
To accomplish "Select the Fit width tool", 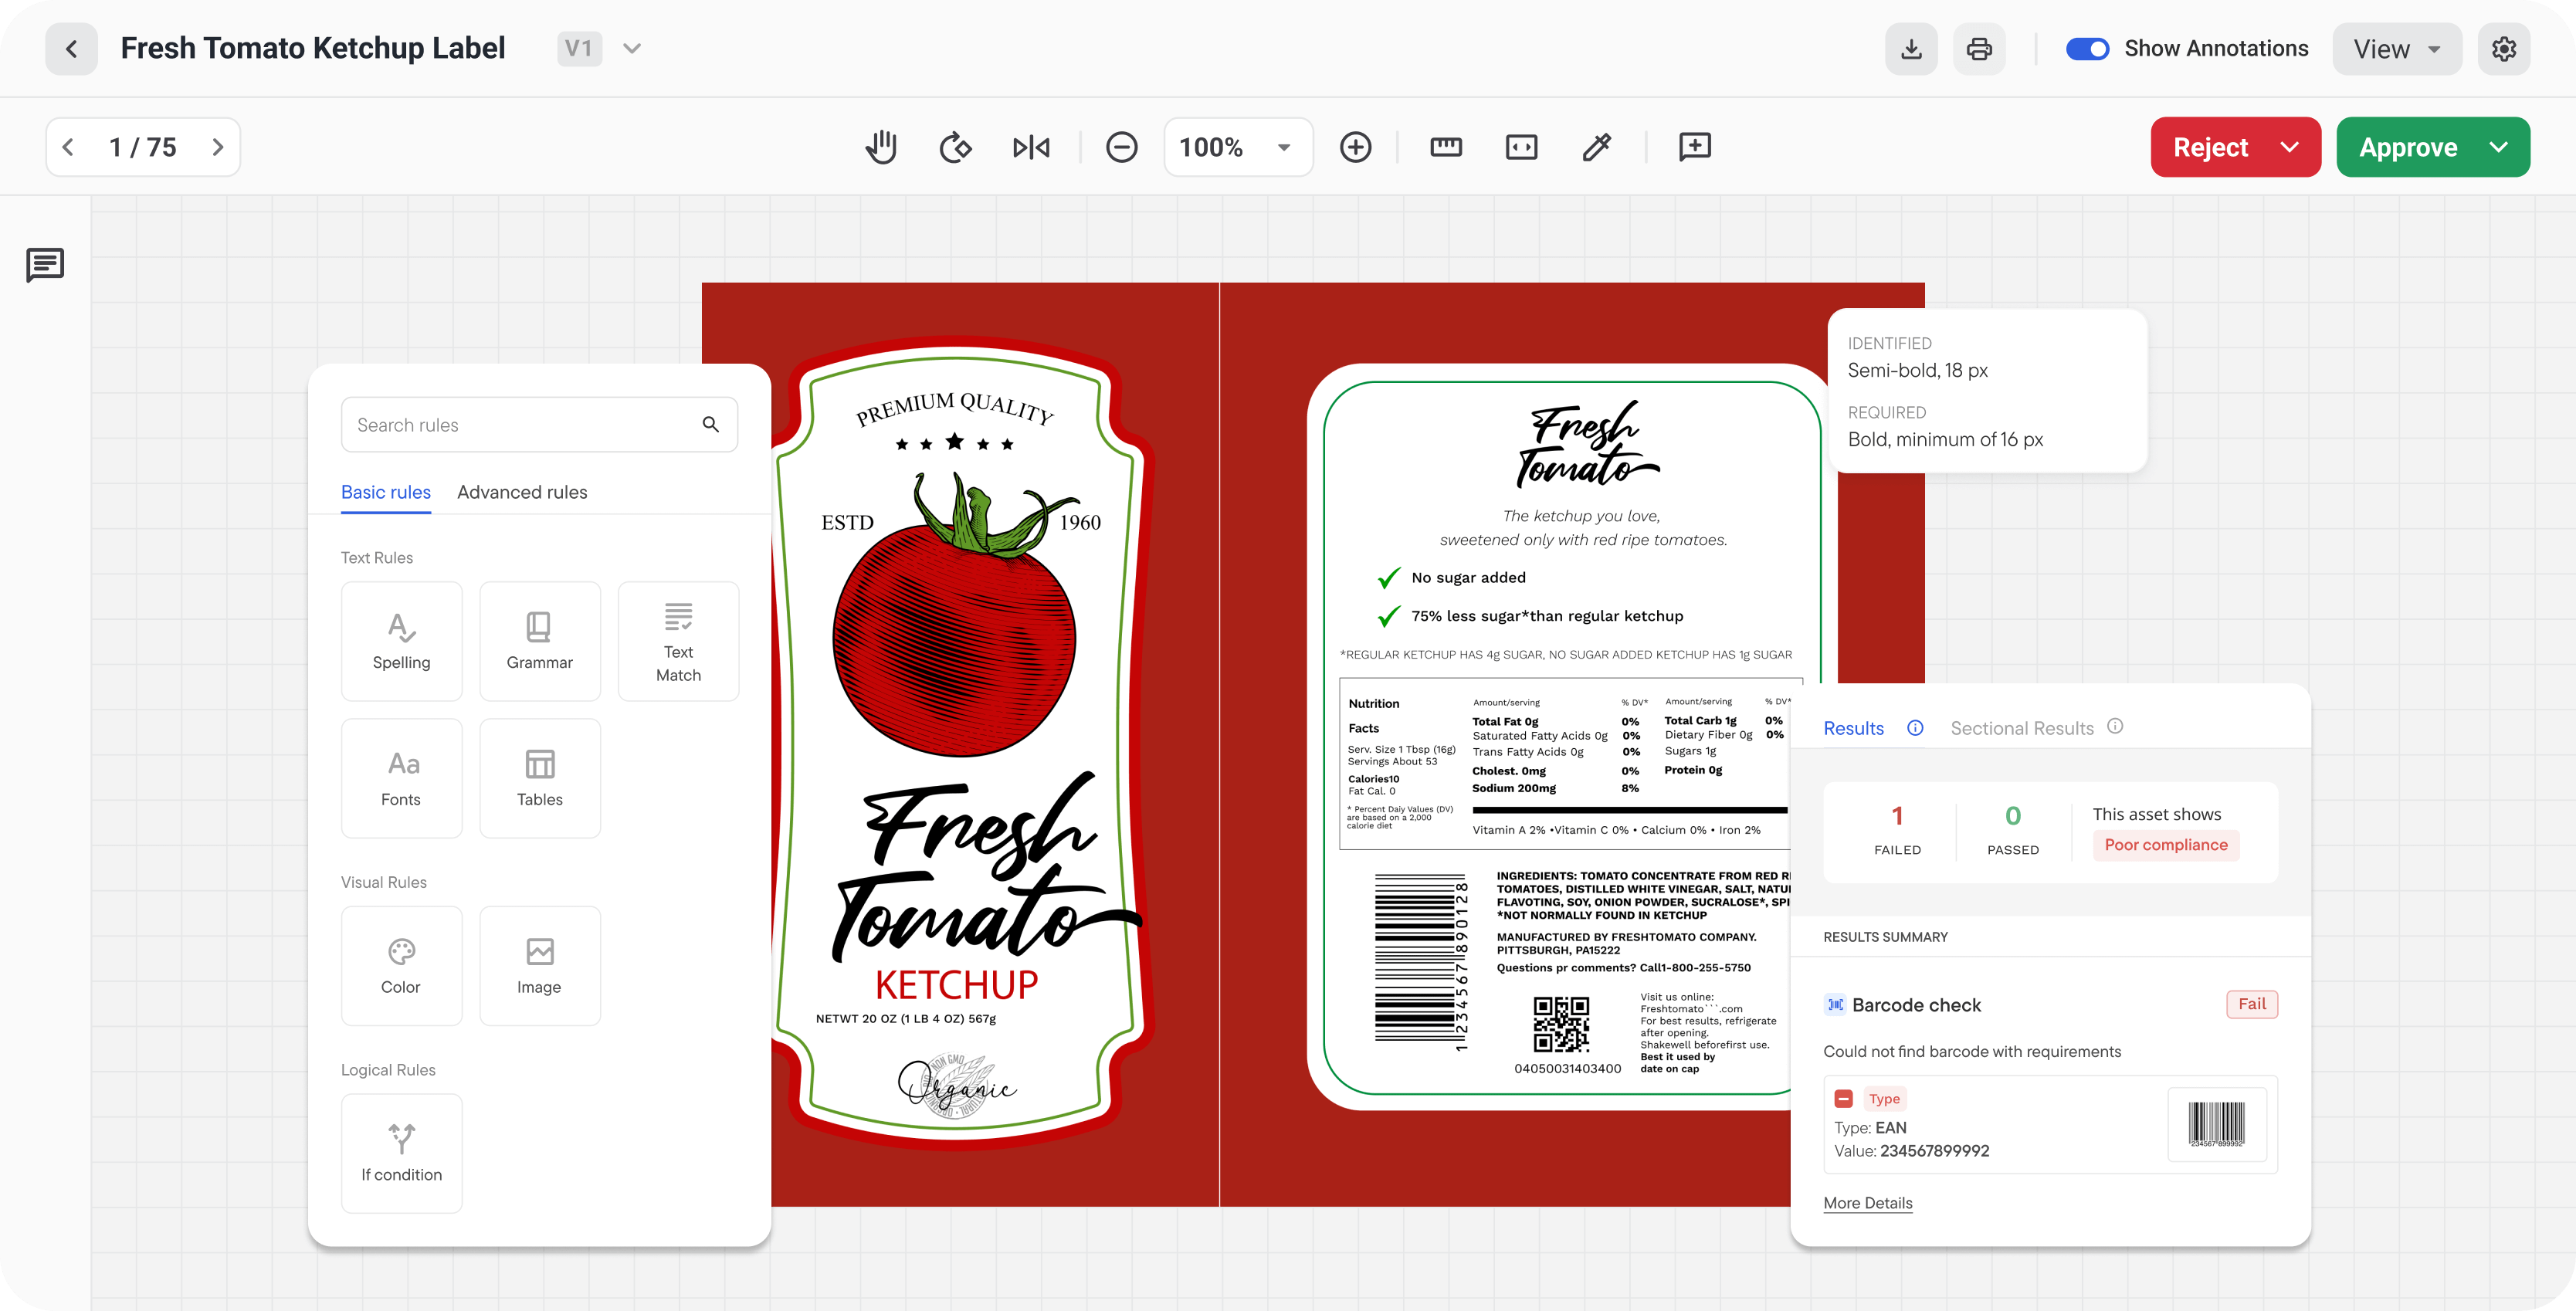I will coord(1521,147).
